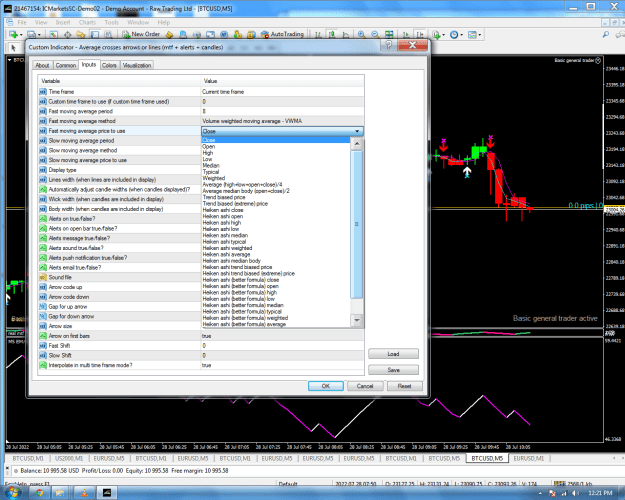Click the Save button
The width and height of the screenshot is (625, 500).
click(393, 370)
